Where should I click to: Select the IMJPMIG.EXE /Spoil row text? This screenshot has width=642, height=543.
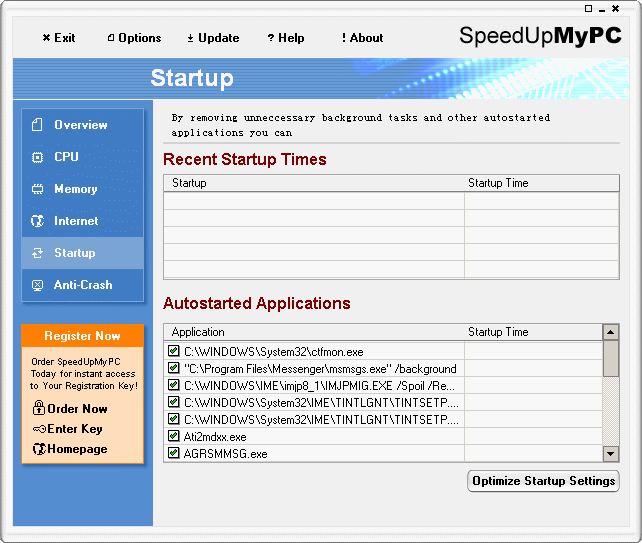pyautogui.click(x=319, y=386)
